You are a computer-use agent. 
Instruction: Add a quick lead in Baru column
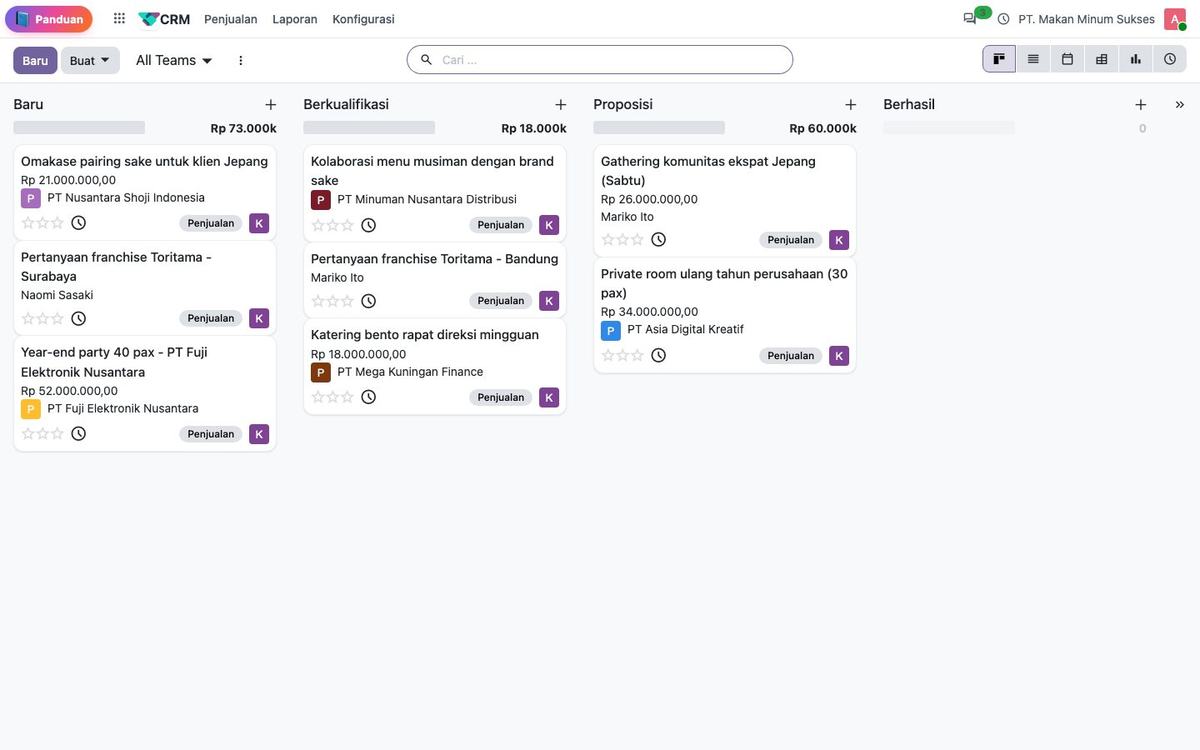[x=270, y=104]
